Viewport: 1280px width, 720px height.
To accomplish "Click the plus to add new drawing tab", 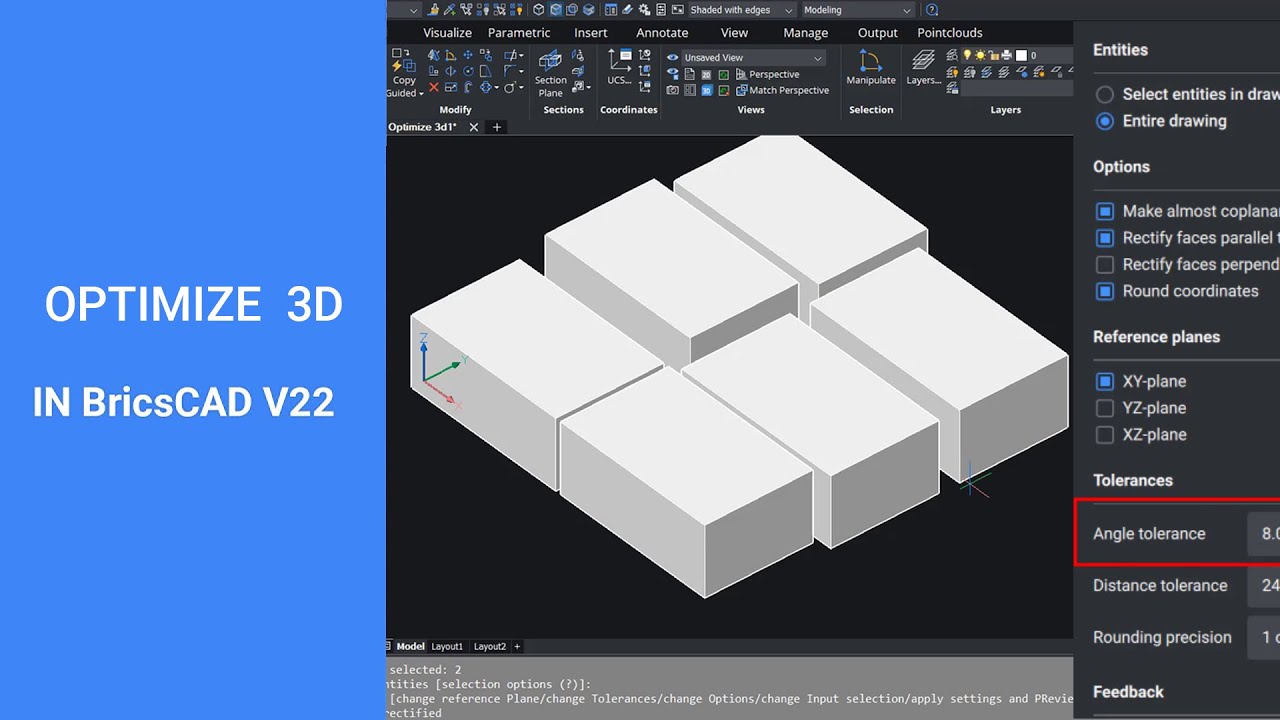I will pos(497,127).
